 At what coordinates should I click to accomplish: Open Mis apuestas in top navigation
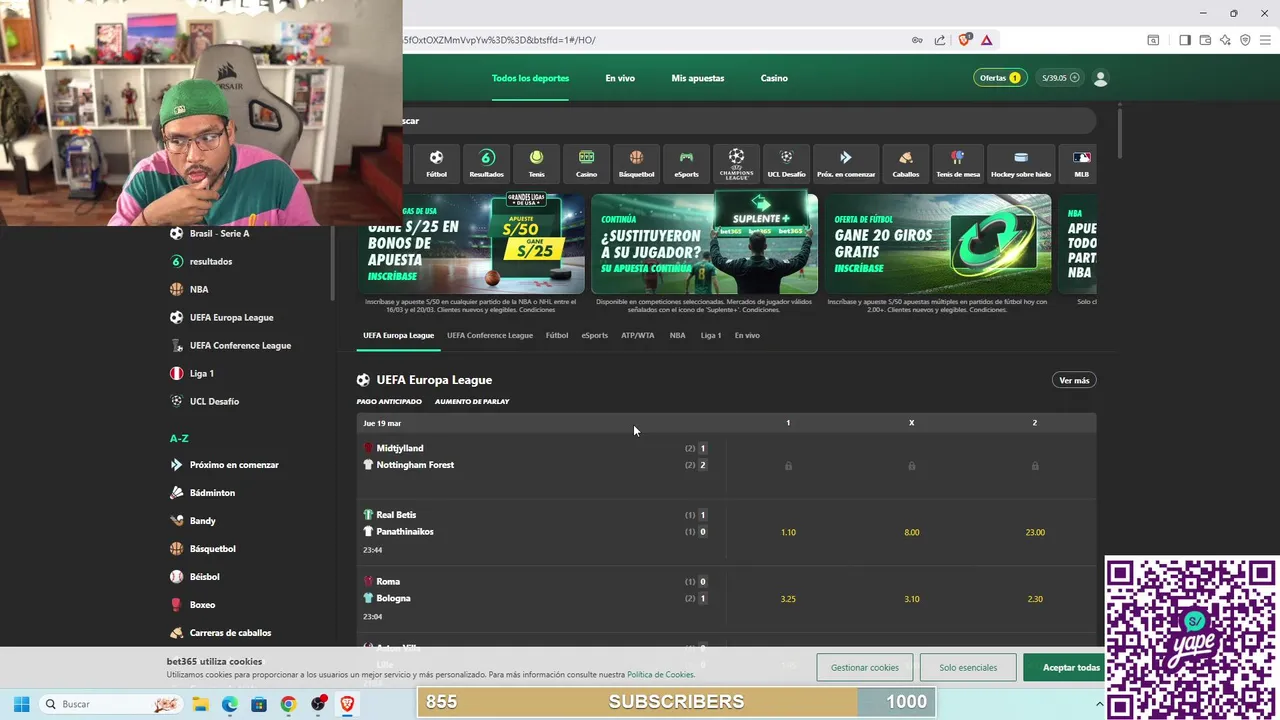click(x=698, y=78)
